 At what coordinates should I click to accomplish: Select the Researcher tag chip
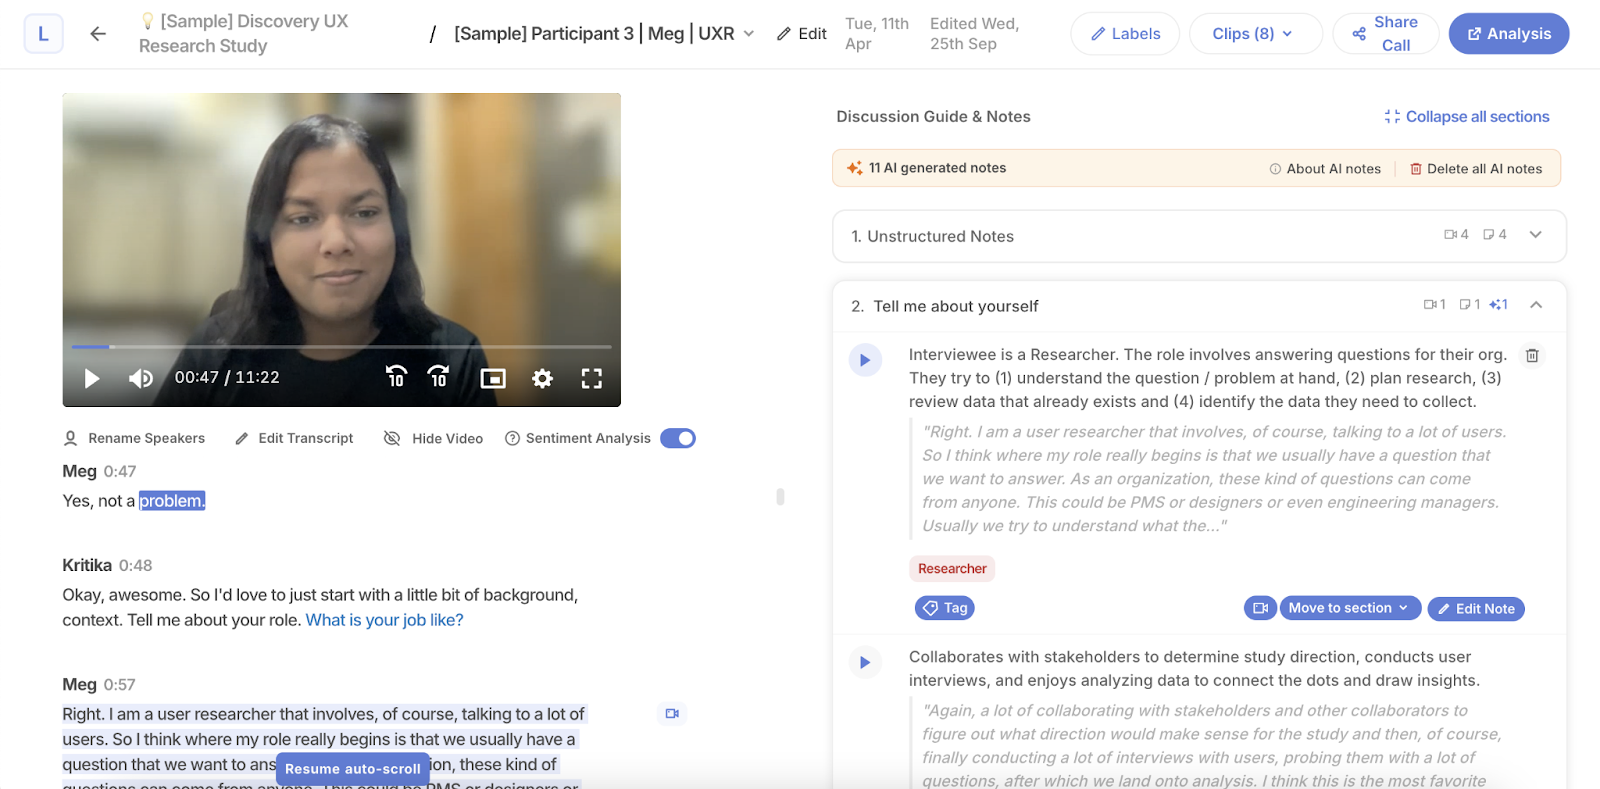pyautogui.click(x=952, y=568)
